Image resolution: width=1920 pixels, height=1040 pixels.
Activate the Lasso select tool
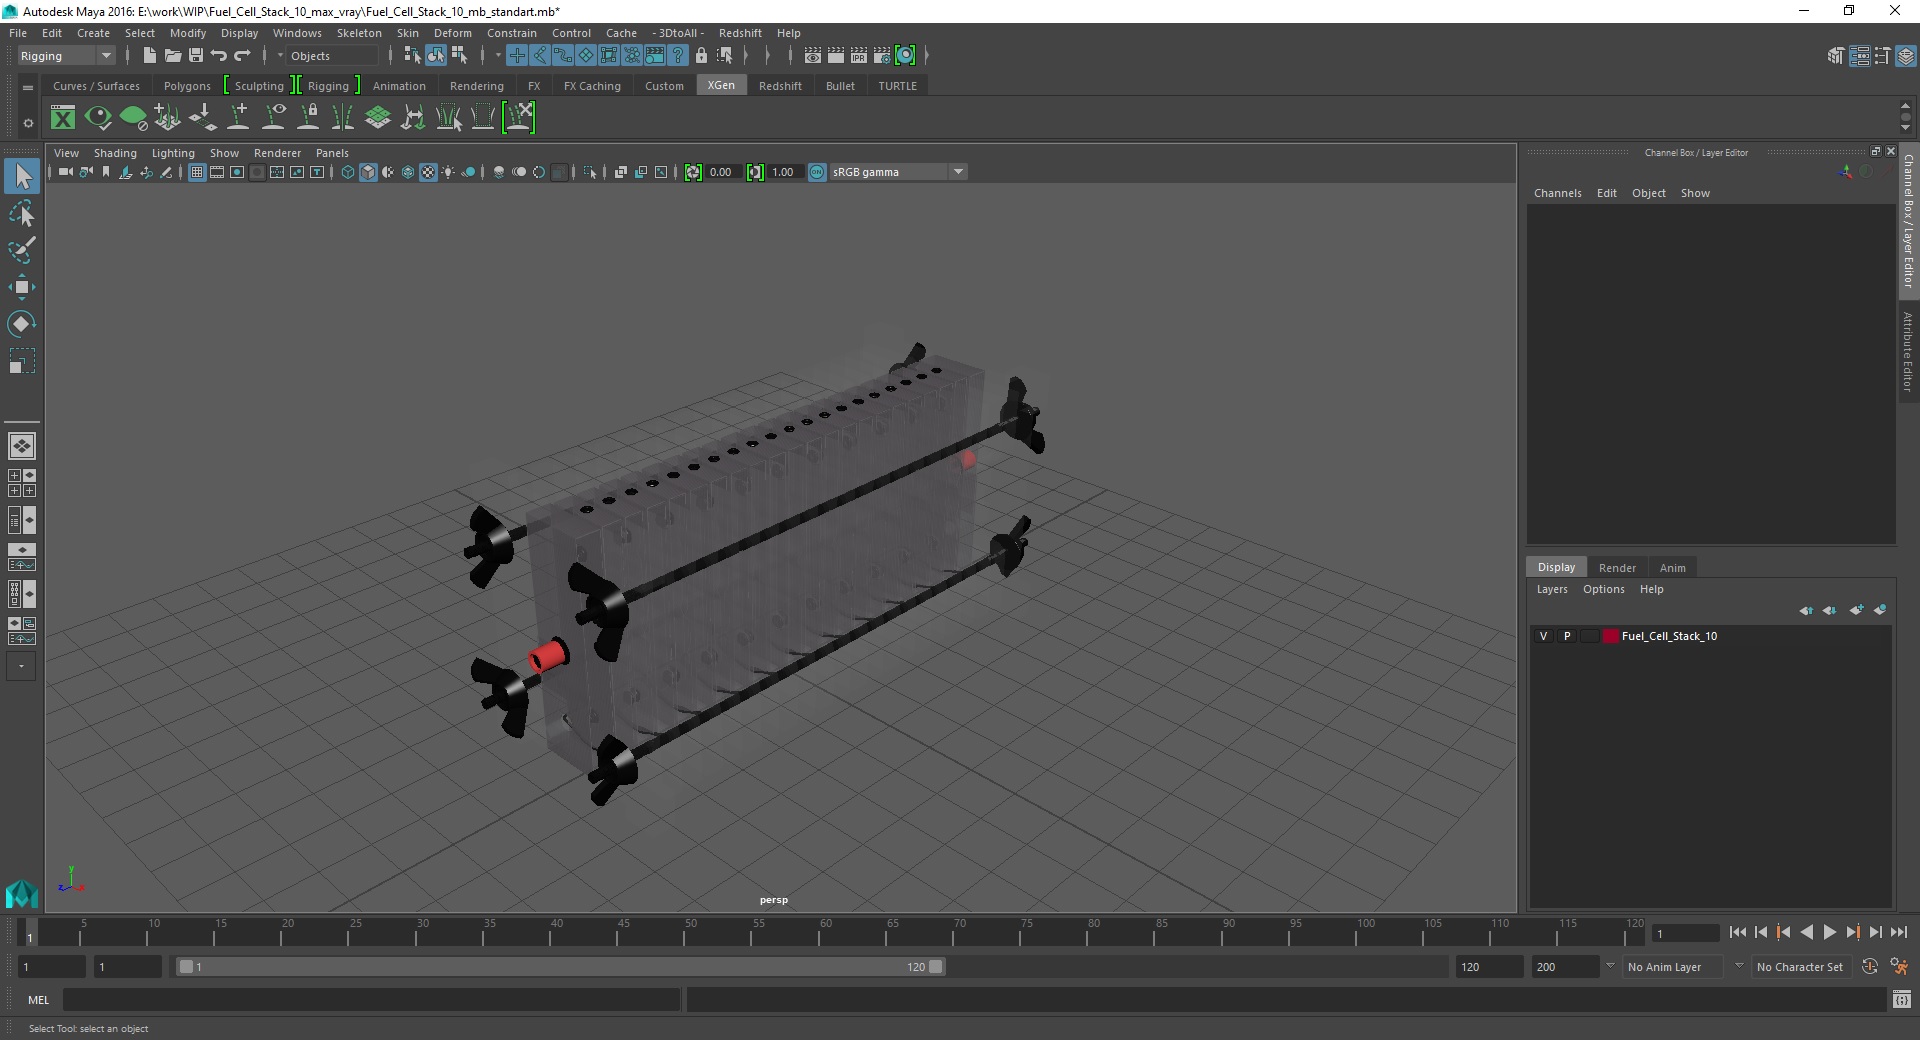click(22, 214)
